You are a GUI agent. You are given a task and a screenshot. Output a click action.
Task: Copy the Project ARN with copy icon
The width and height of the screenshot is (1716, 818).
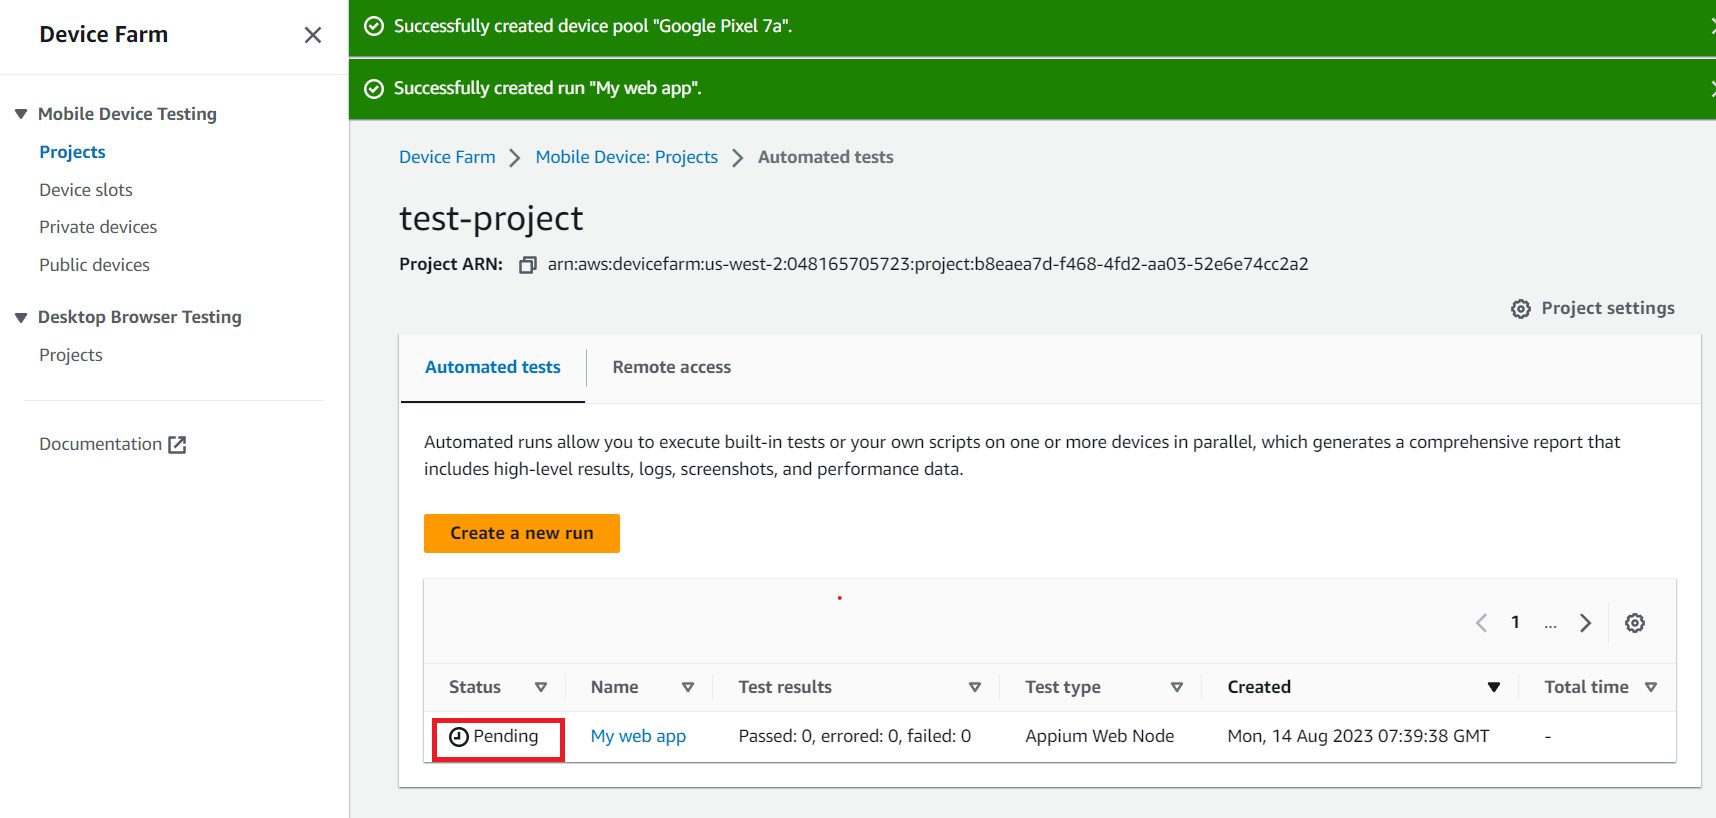click(528, 265)
